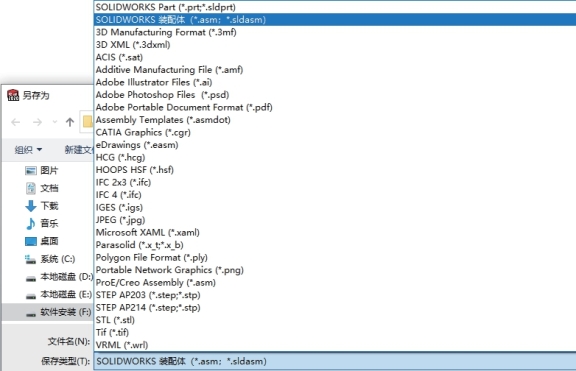Select 3D Manufacturing Format (*.3mf)

pos(335,32)
